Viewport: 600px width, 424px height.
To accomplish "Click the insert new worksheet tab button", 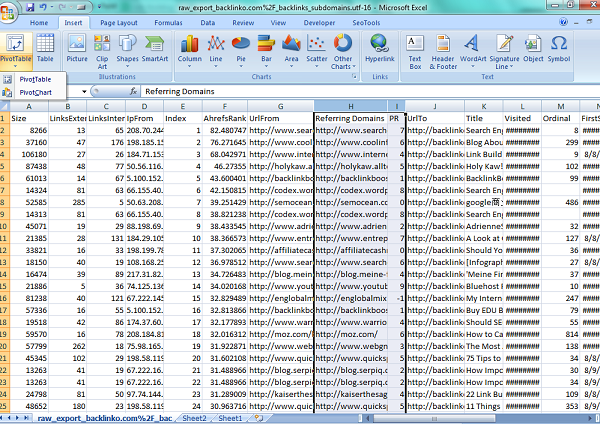I will tap(259, 418).
